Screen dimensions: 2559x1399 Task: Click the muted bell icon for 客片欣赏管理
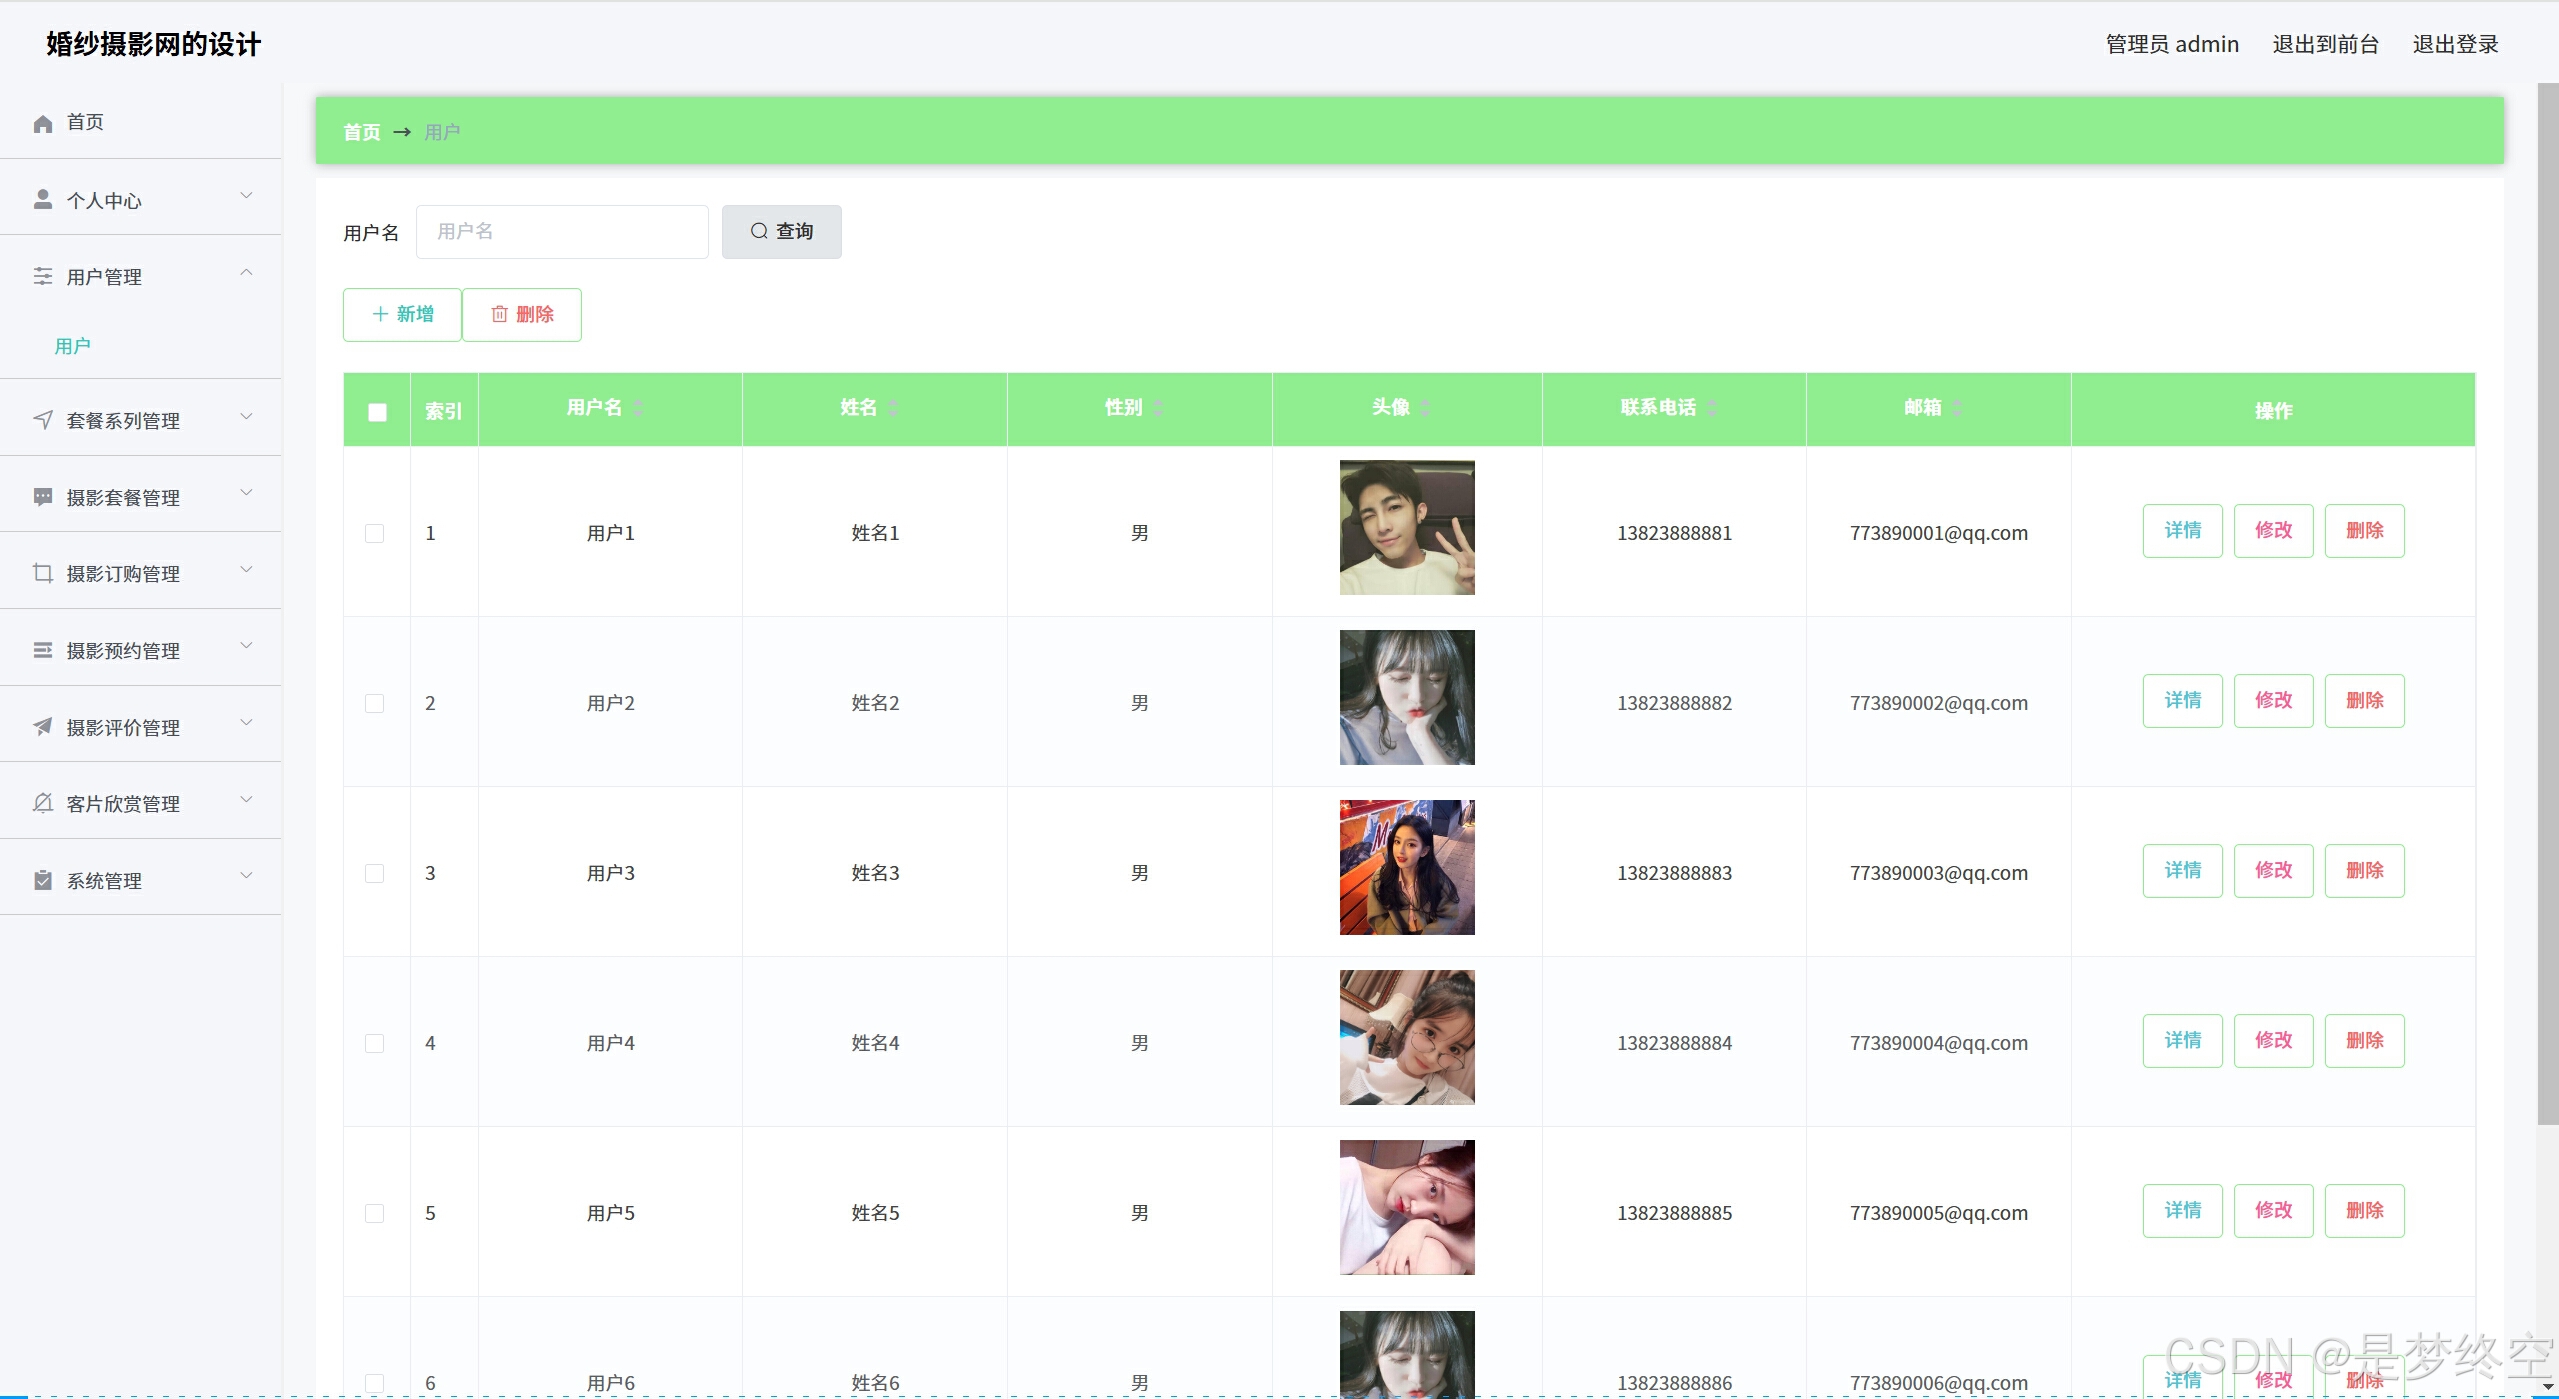(42, 803)
